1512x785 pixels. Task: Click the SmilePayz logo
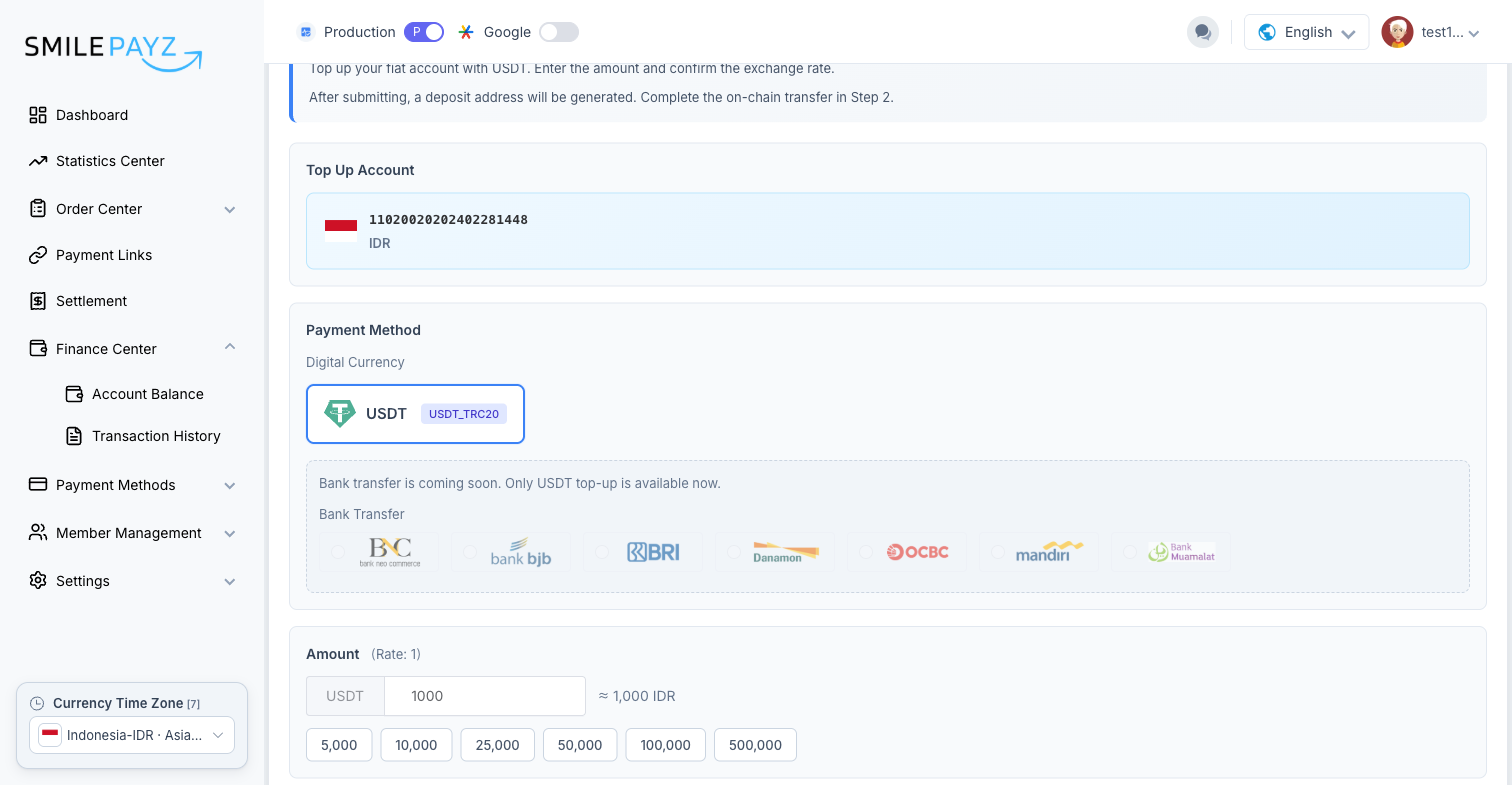click(113, 52)
